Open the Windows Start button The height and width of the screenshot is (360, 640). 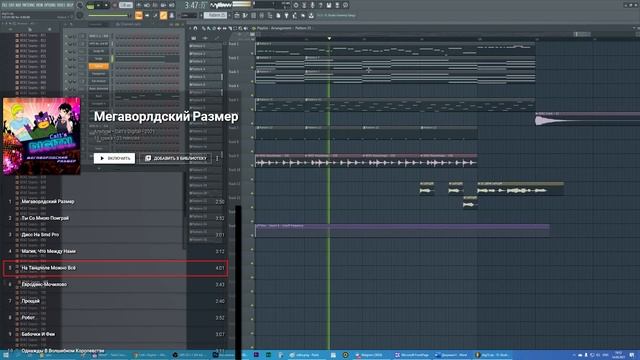pyautogui.click(x=6, y=355)
